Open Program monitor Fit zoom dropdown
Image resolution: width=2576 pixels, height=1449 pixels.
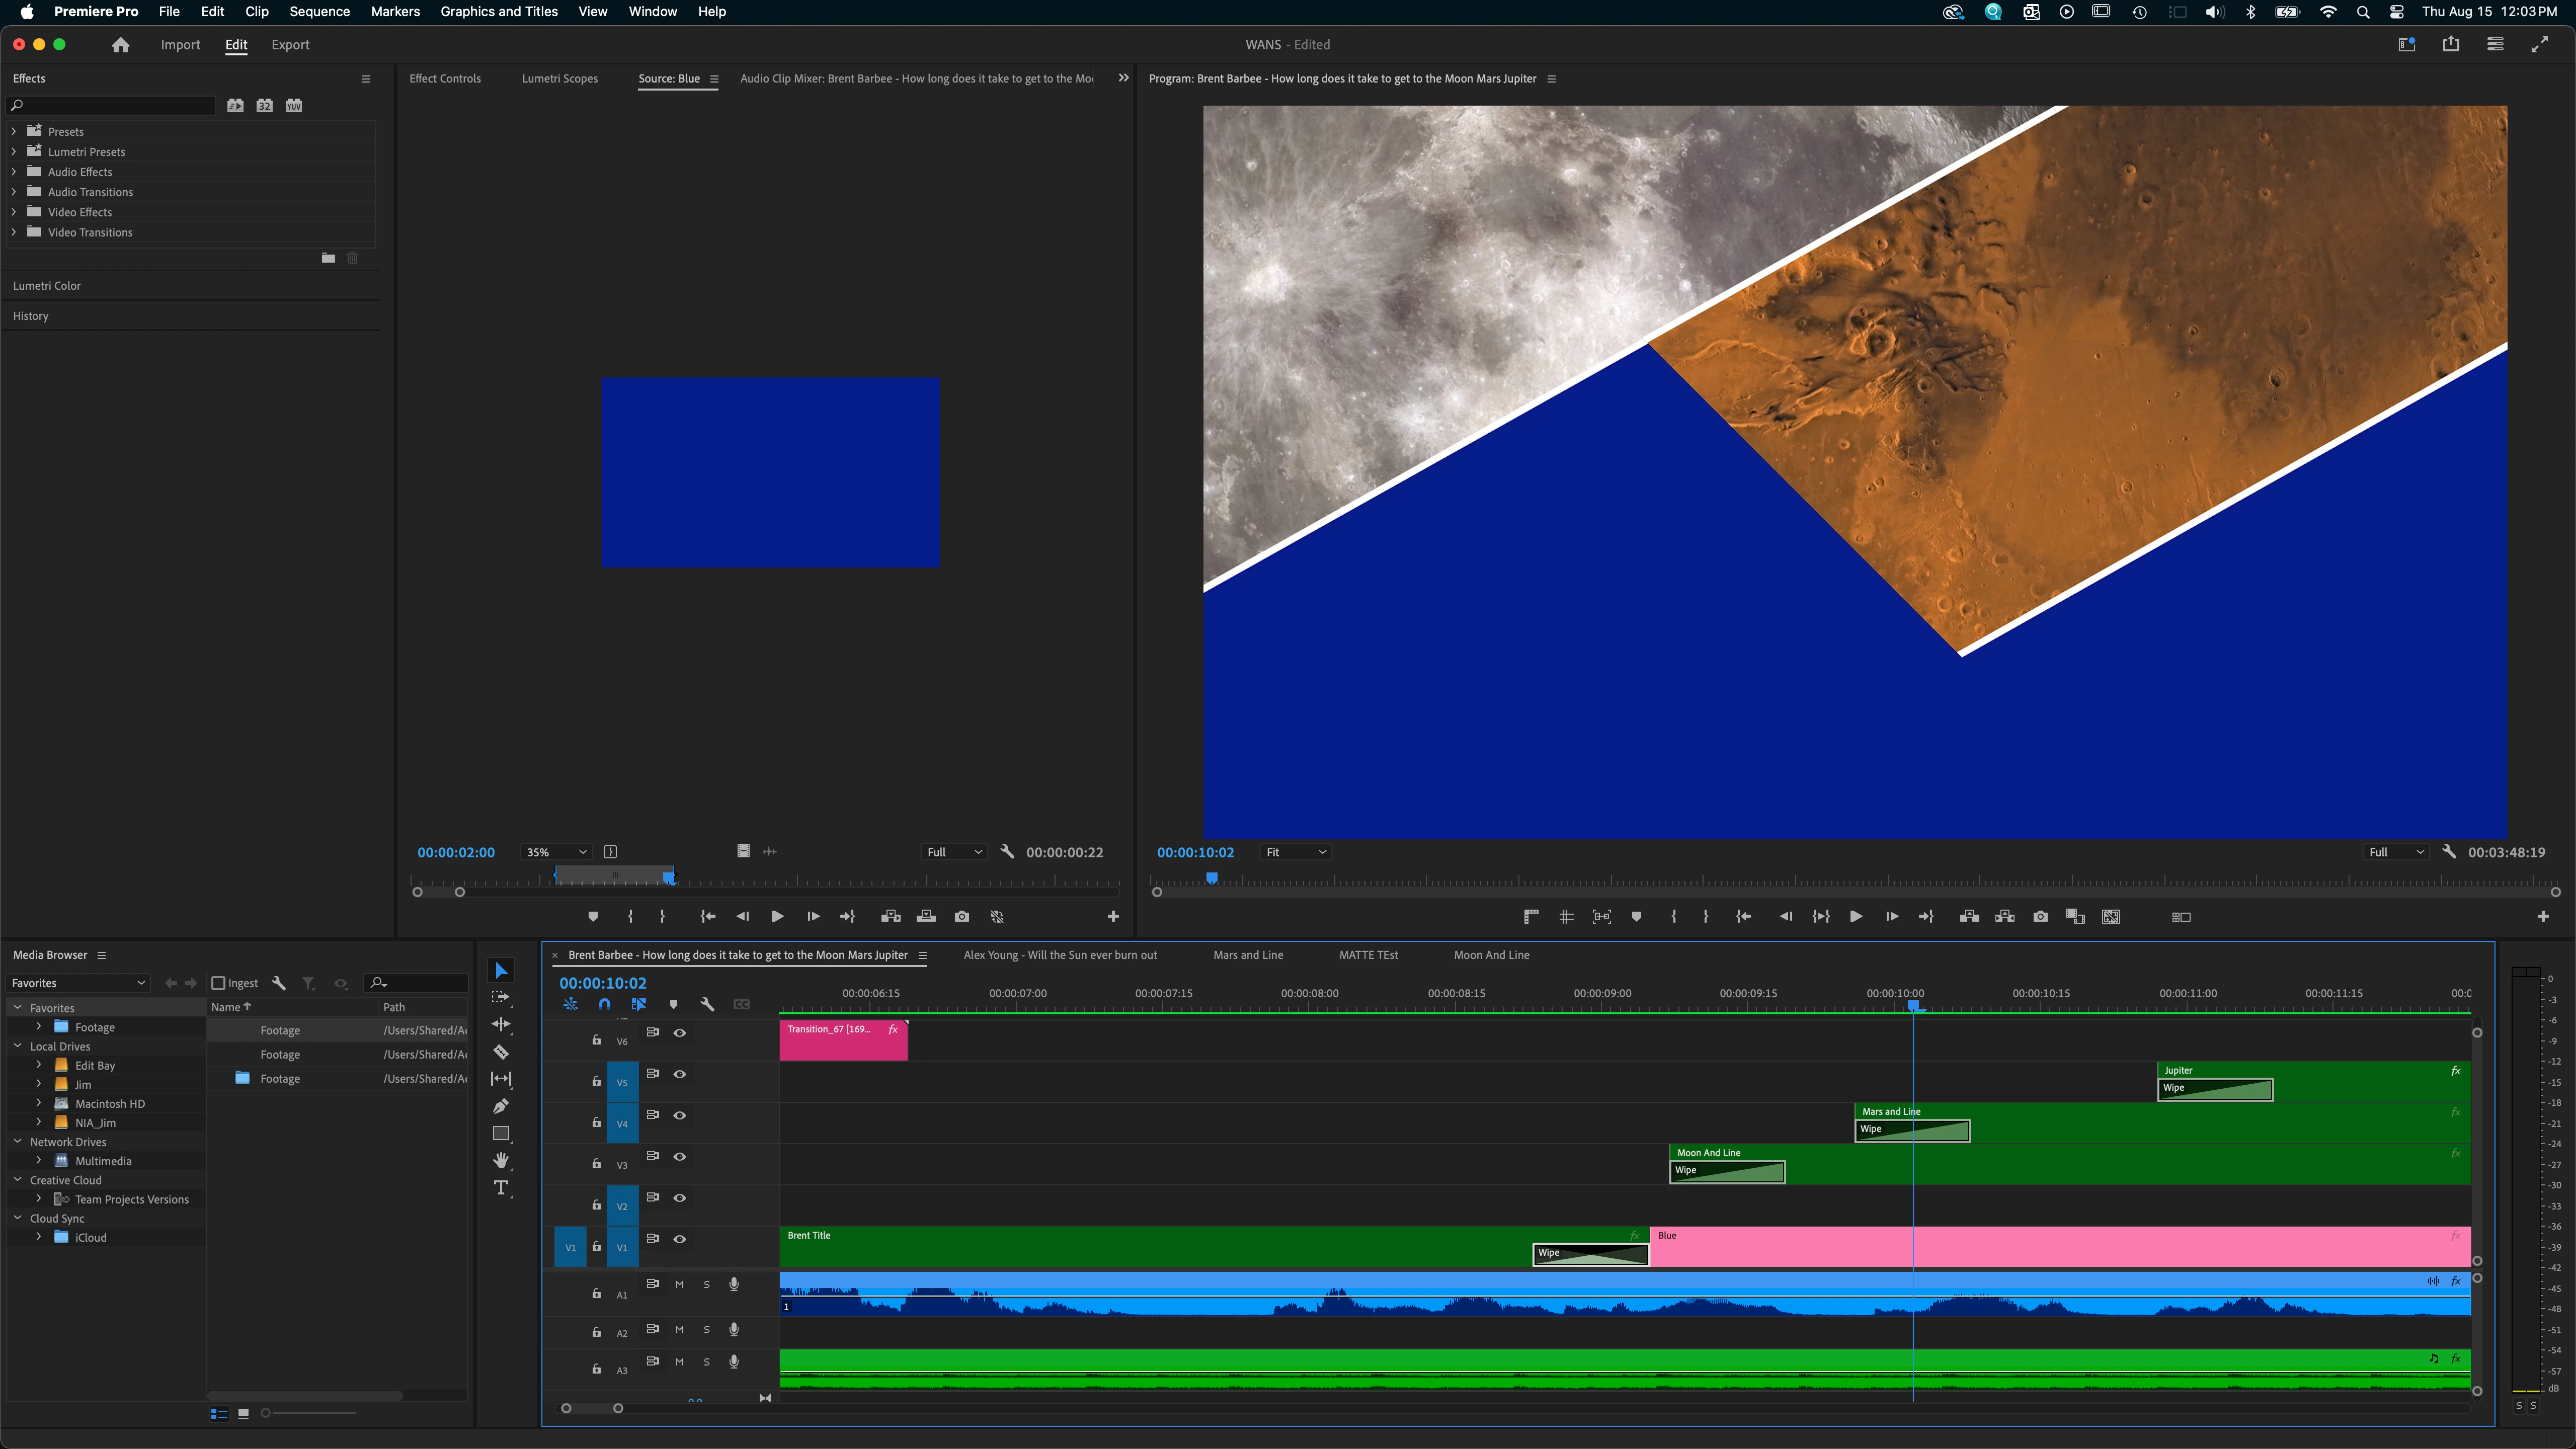pos(1295,852)
